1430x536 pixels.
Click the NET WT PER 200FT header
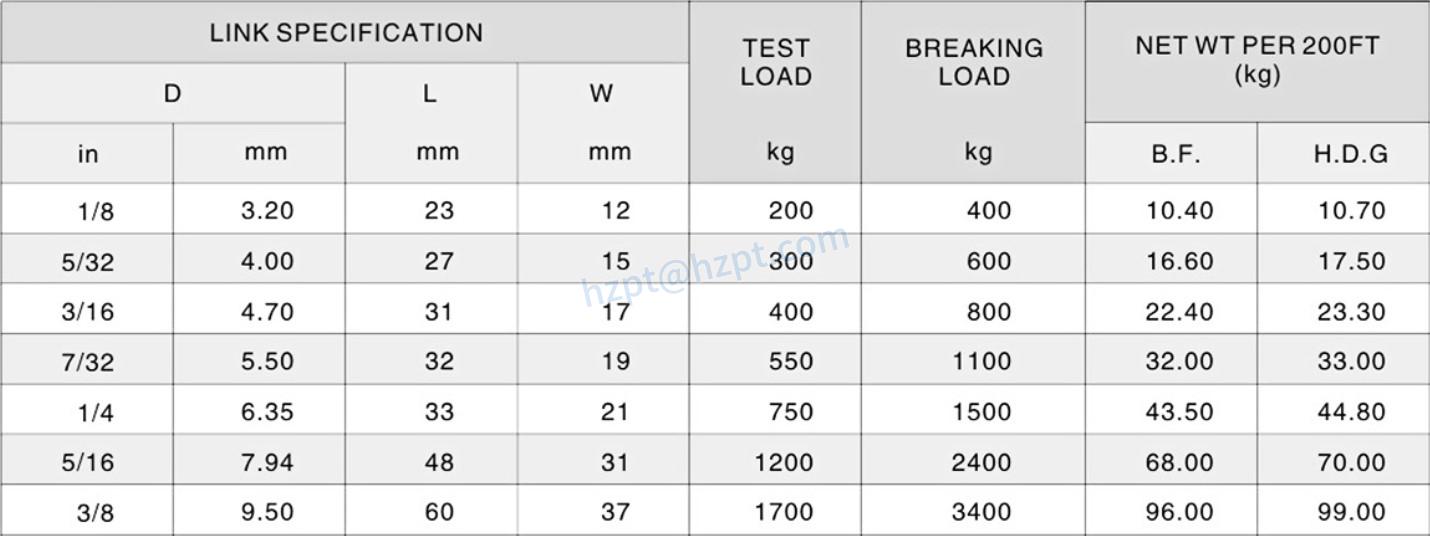tap(1257, 60)
